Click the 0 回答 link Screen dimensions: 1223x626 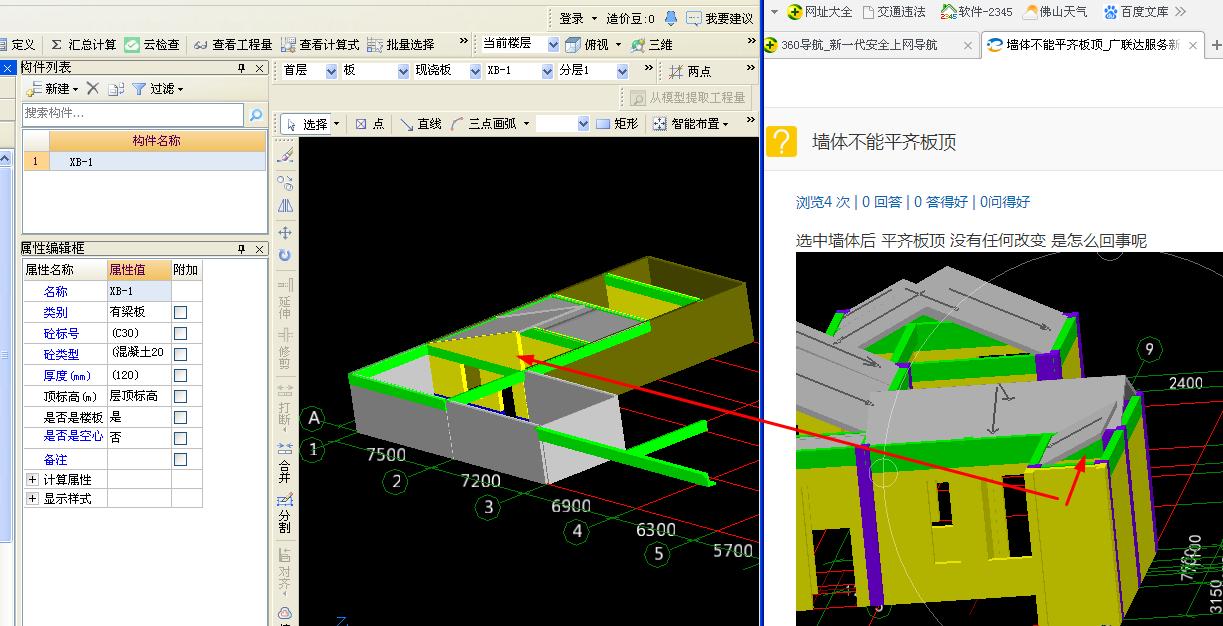[x=882, y=202]
